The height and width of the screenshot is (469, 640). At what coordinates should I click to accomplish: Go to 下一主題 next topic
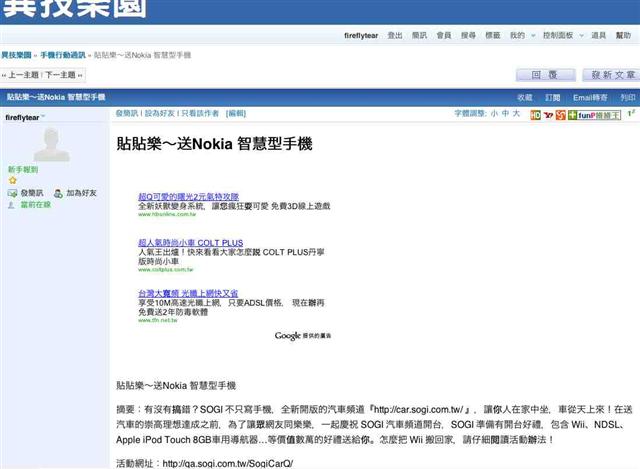click(x=60, y=75)
